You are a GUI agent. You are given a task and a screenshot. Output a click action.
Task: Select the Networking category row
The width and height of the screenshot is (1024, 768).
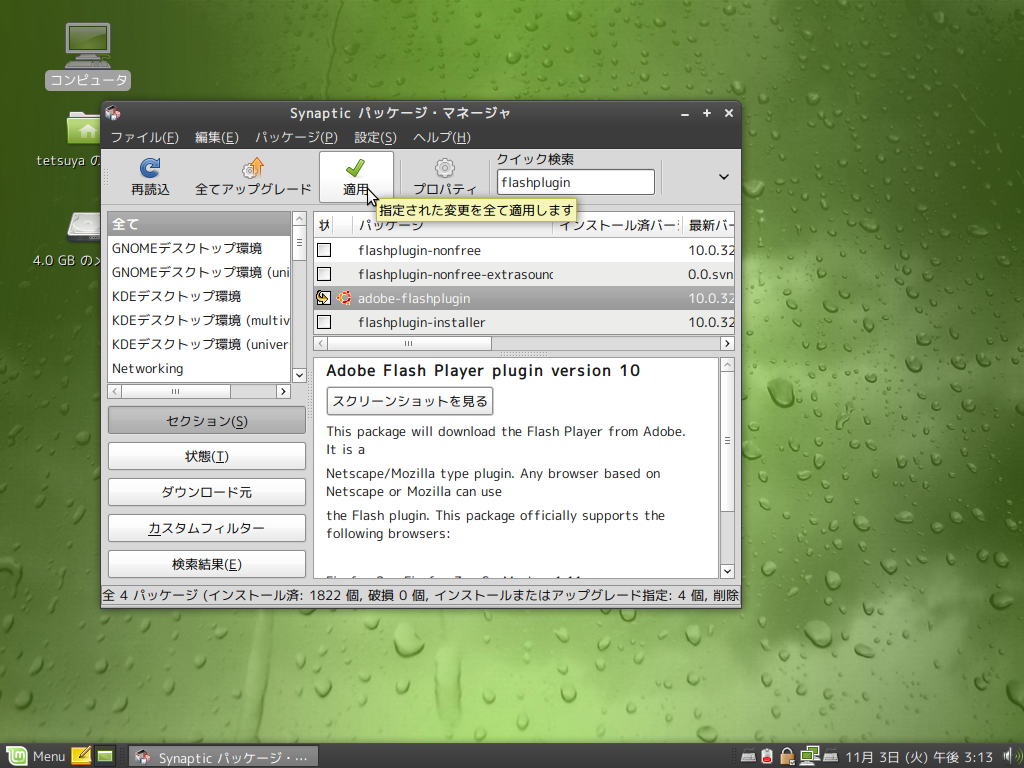coord(199,369)
